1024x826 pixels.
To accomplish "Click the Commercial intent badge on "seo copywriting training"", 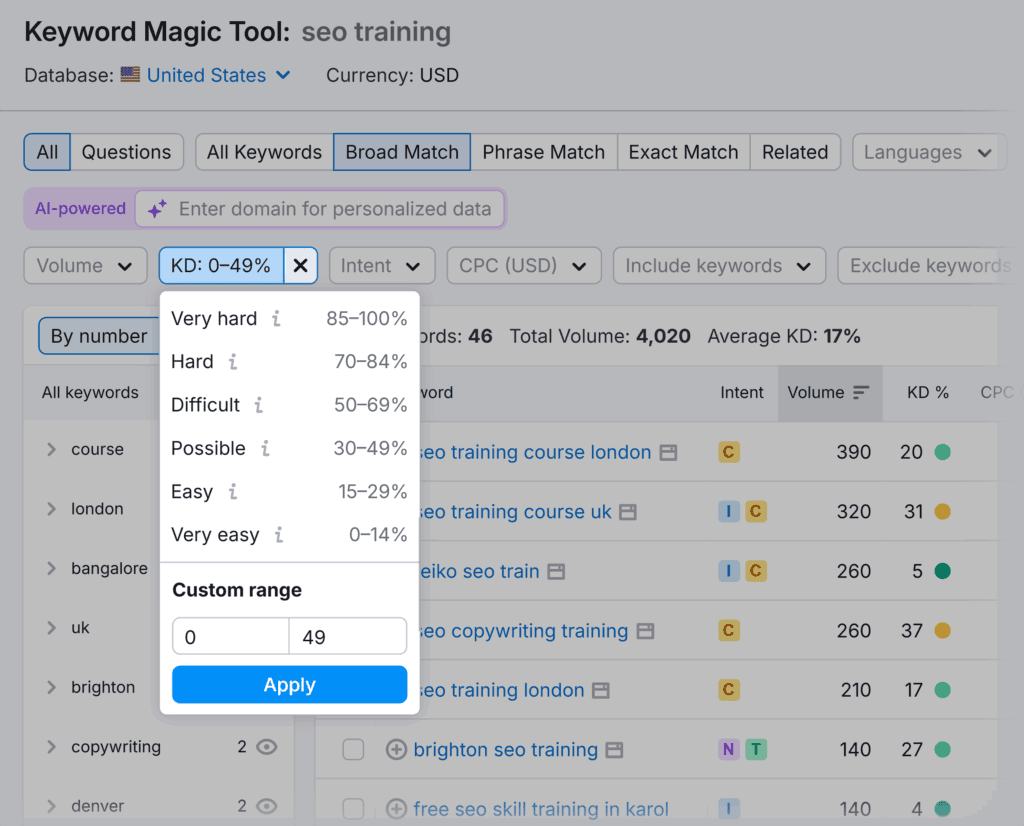I will [x=728, y=631].
